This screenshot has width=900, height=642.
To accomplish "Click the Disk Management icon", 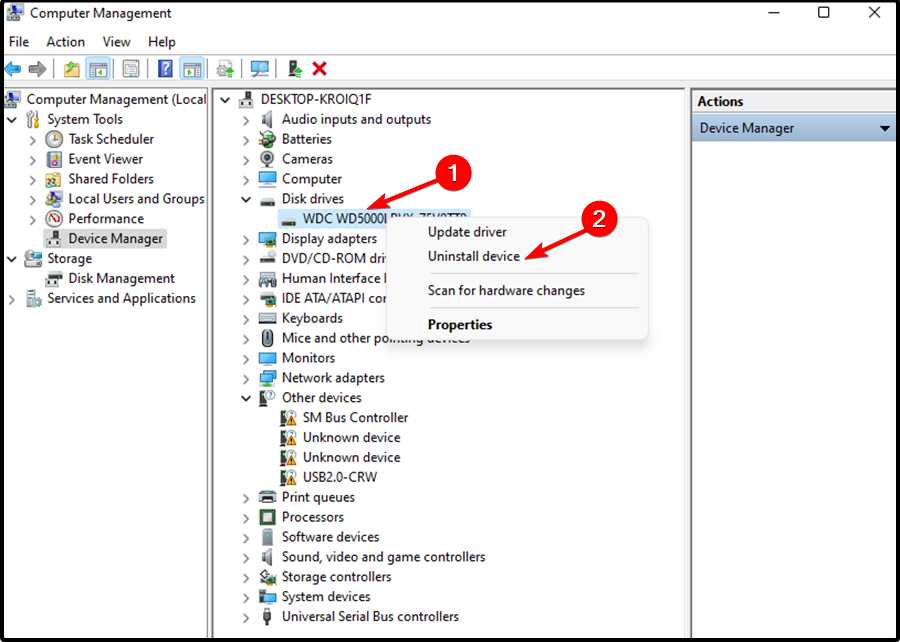I will [x=54, y=279].
